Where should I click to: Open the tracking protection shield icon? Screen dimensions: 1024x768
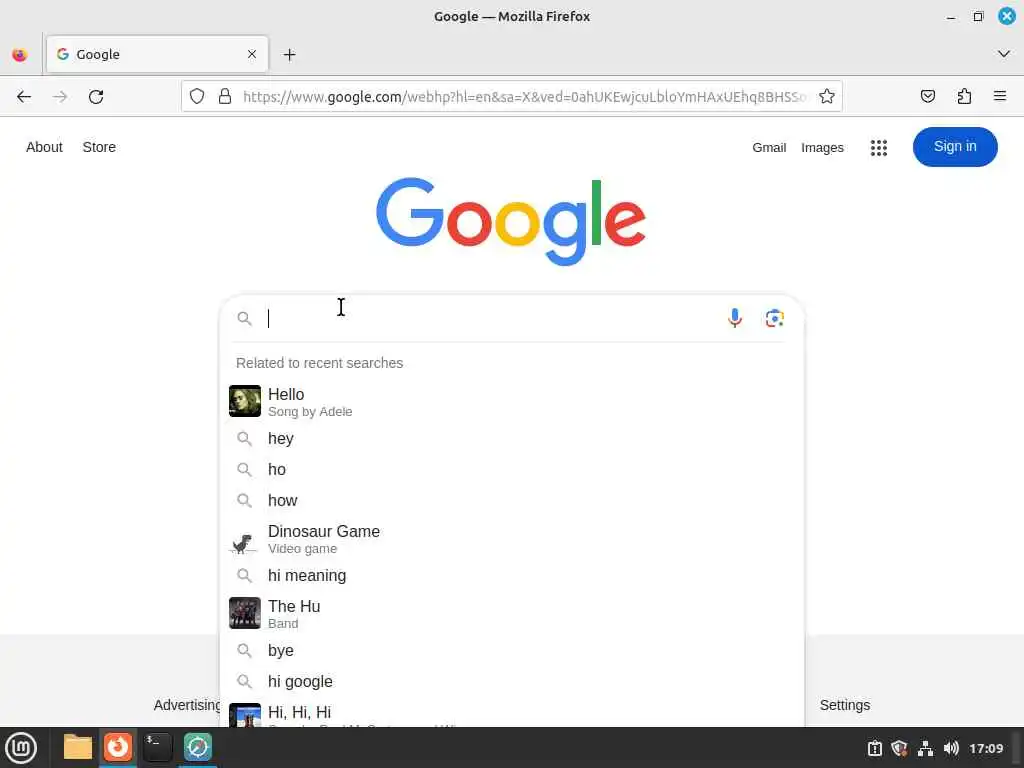(x=197, y=97)
